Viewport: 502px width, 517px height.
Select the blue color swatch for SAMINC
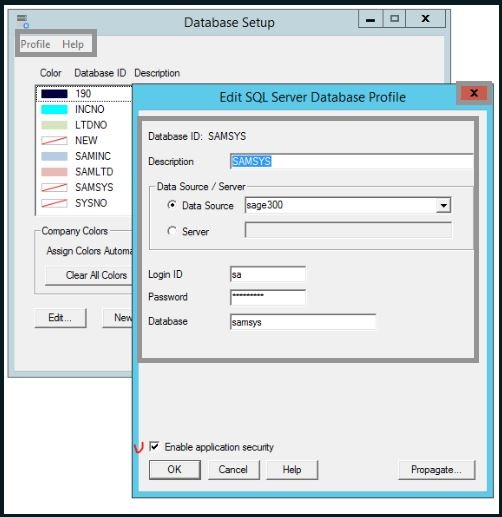point(54,156)
